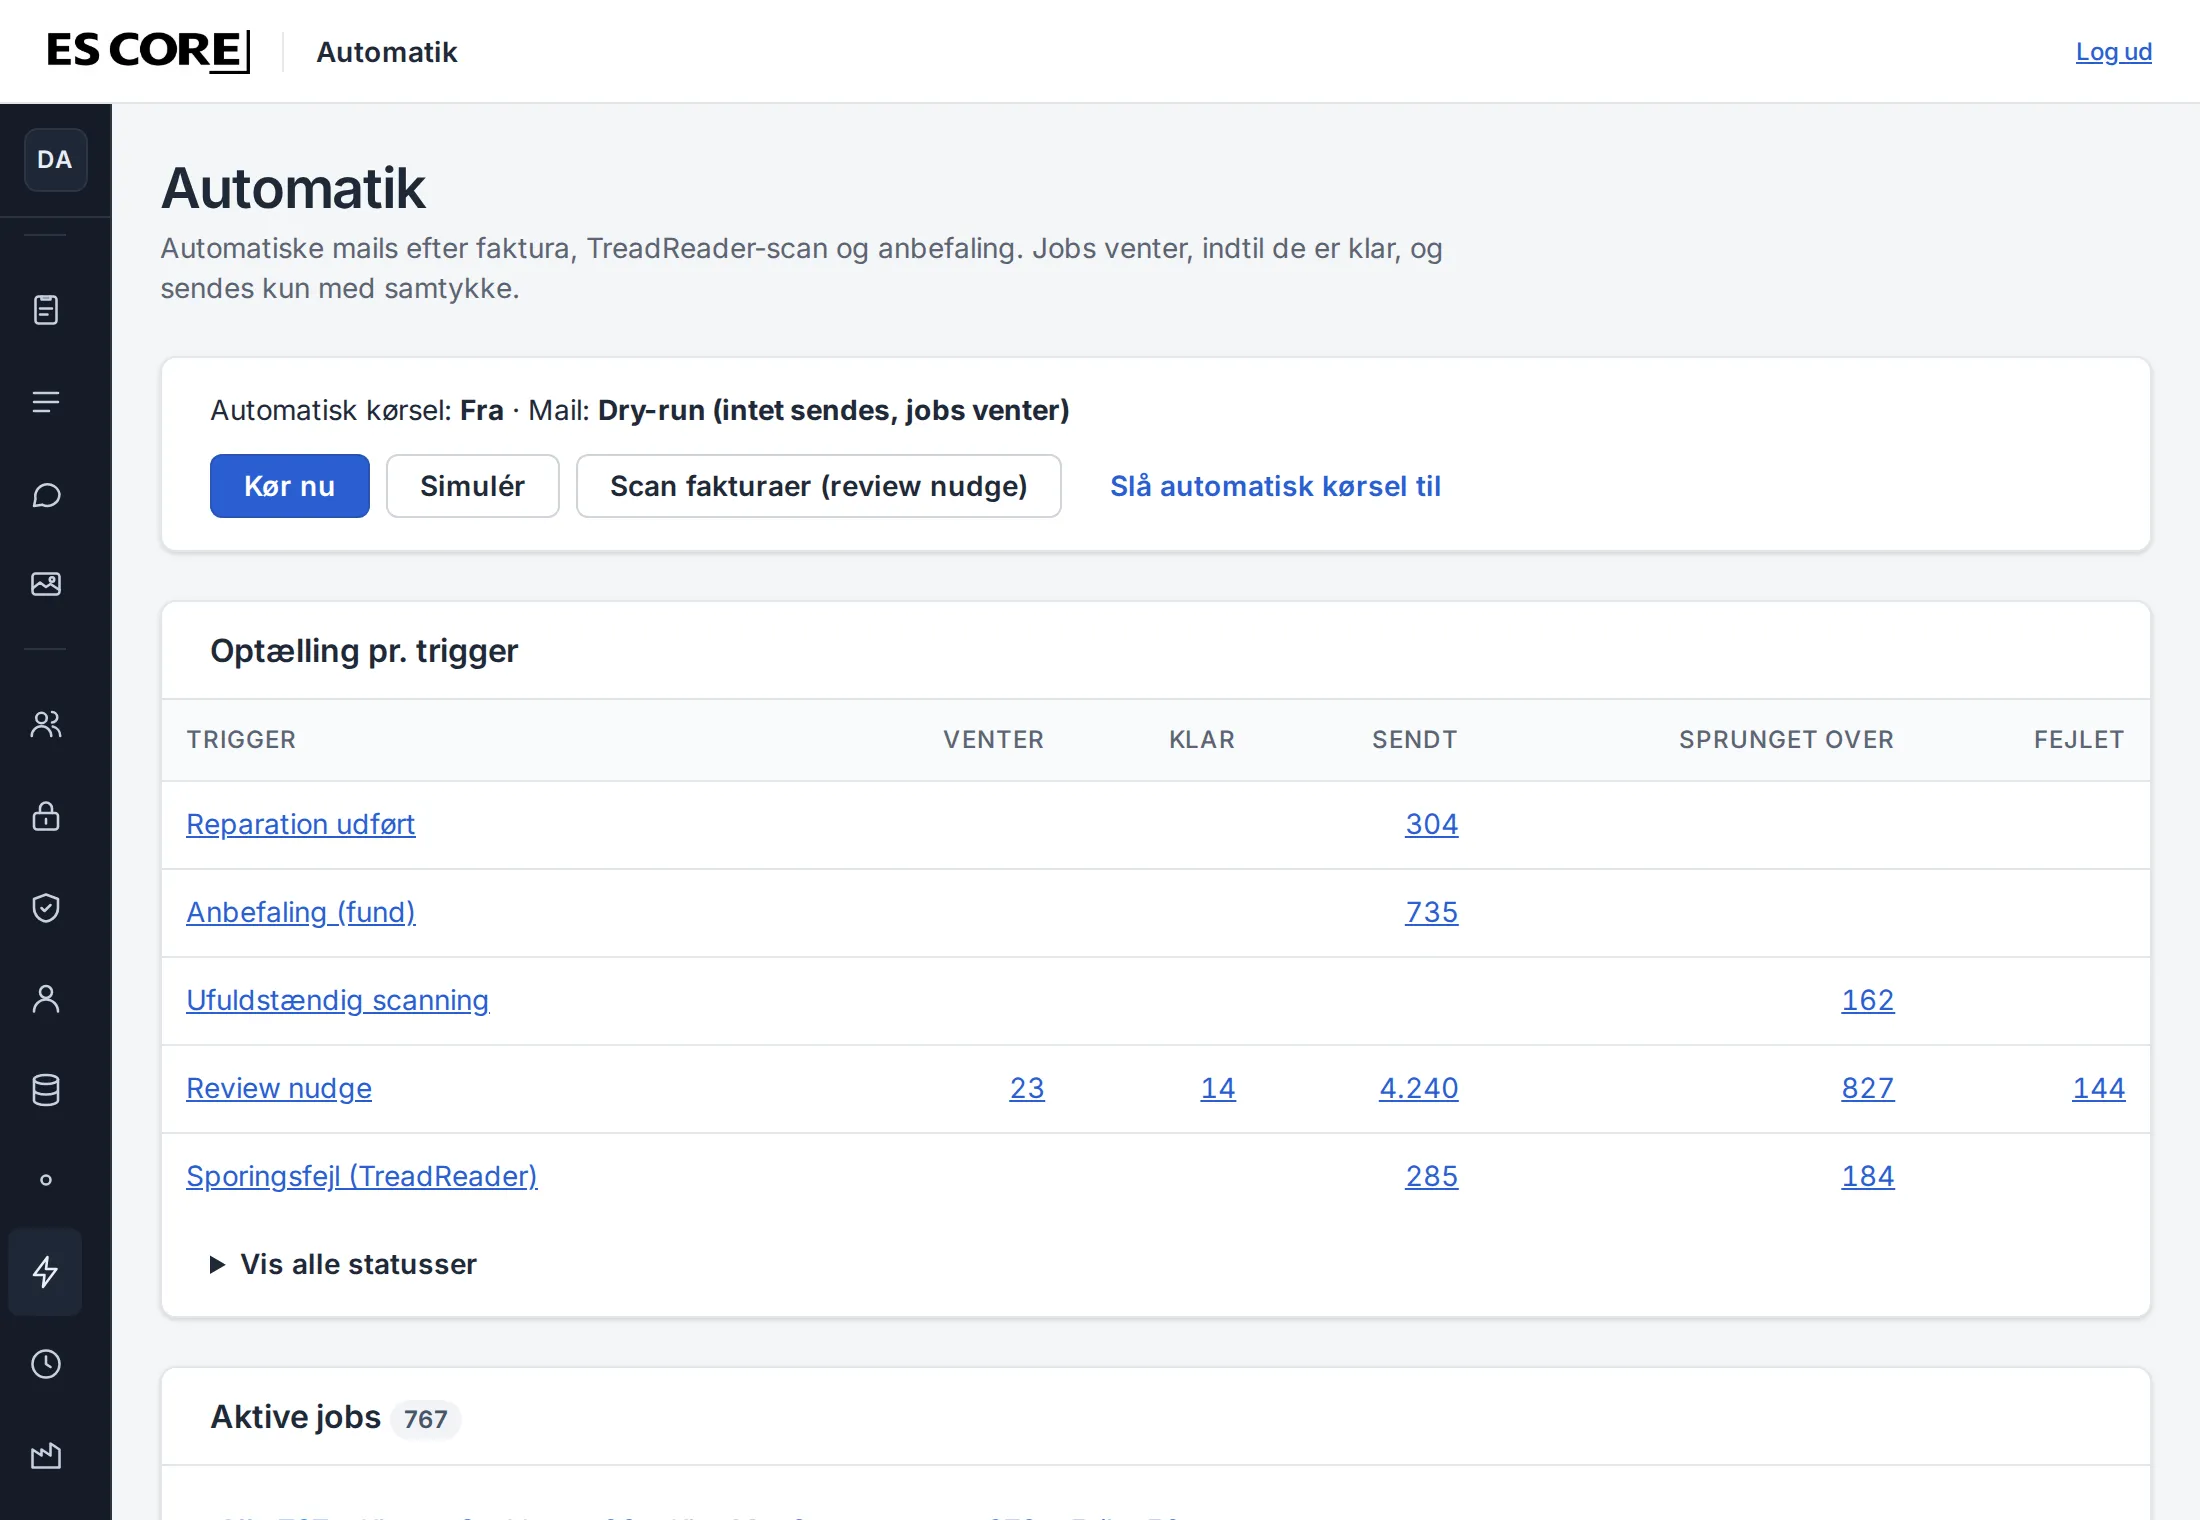Viewport: 2200px width, 1520px height.
Task: Click Slå automatisk kørsel til link
Action: 1275,486
